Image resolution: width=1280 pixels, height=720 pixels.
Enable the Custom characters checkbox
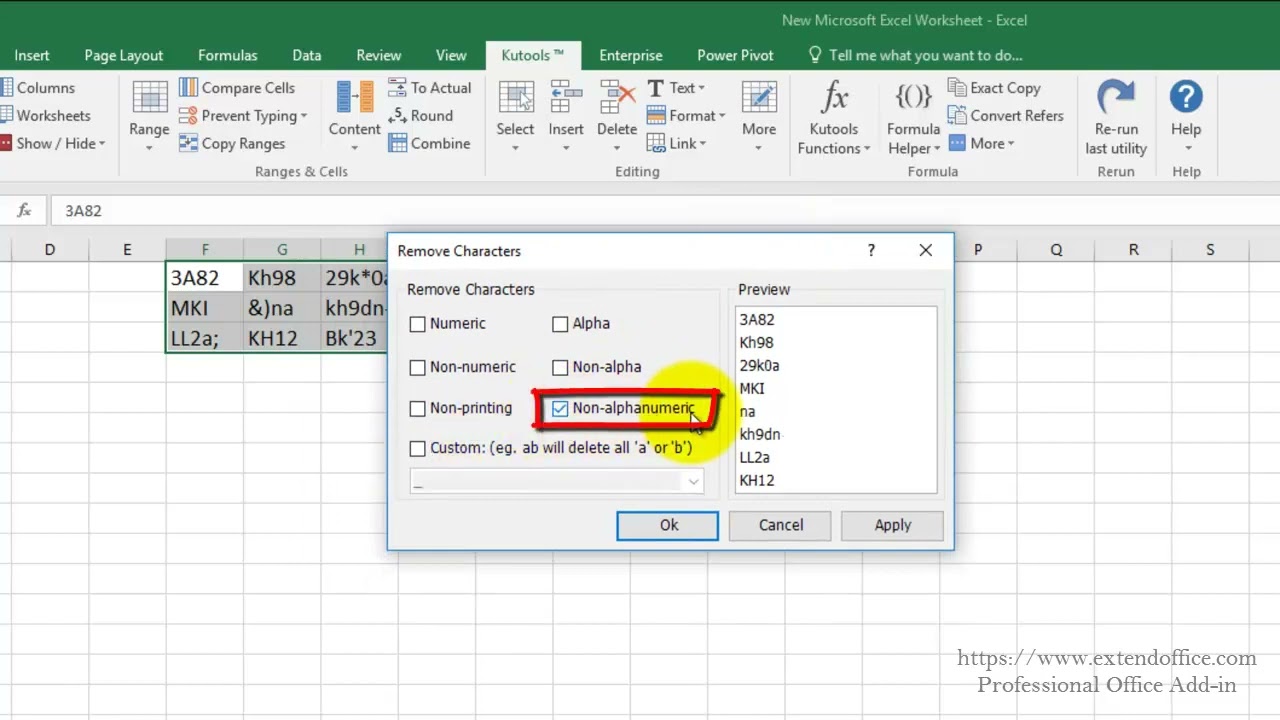[x=418, y=448]
